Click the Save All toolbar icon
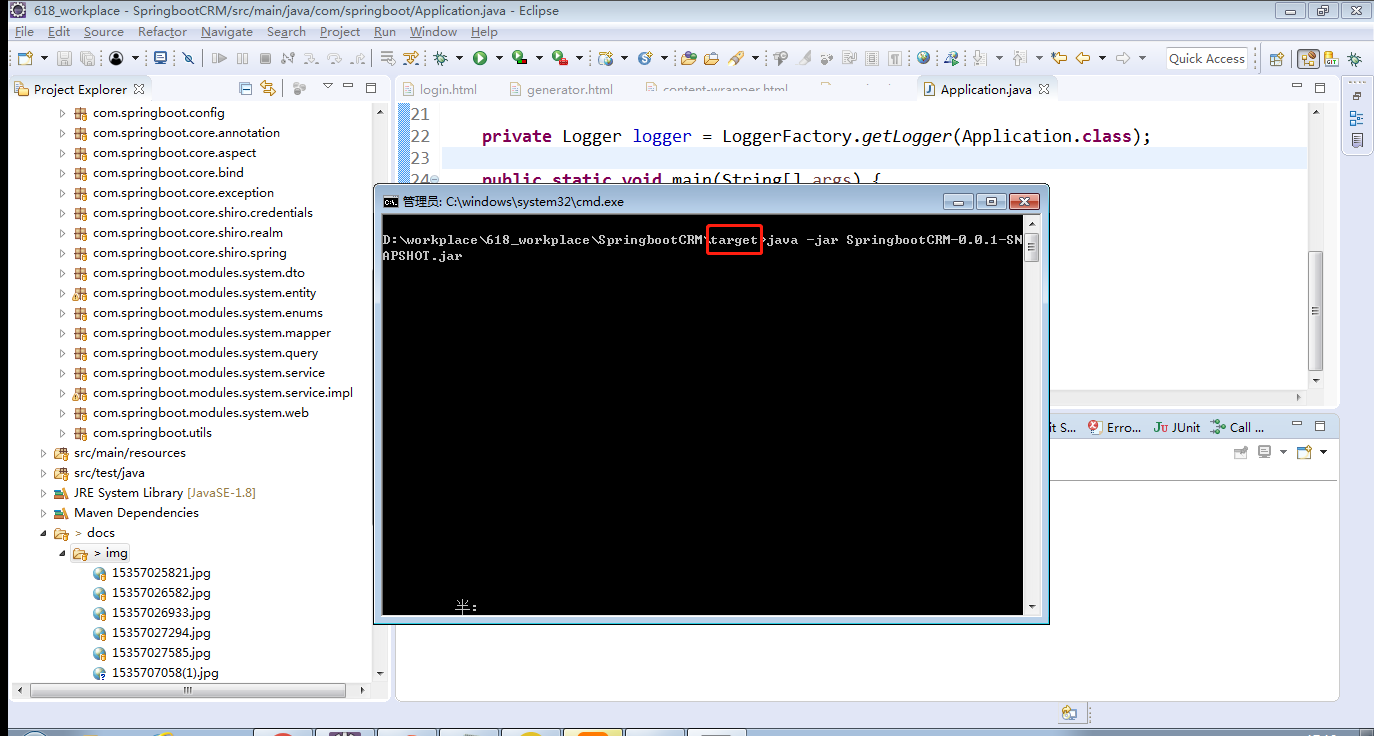This screenshot has height=736, width=1374. [x=88, y=58]
